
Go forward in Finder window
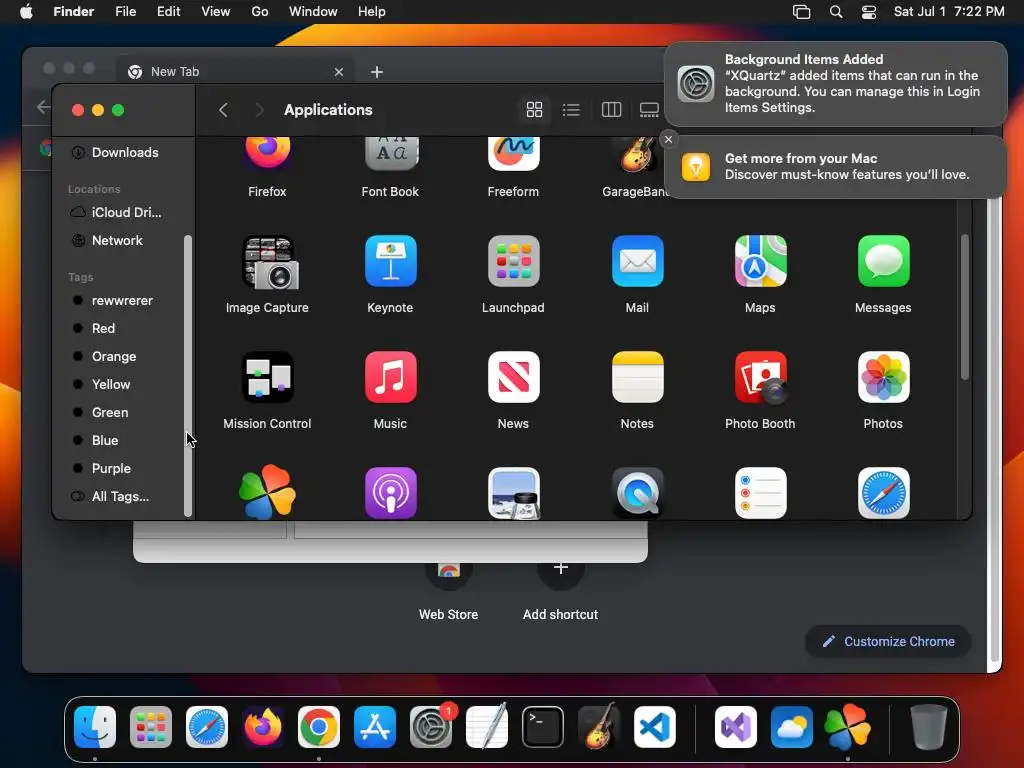259,110
